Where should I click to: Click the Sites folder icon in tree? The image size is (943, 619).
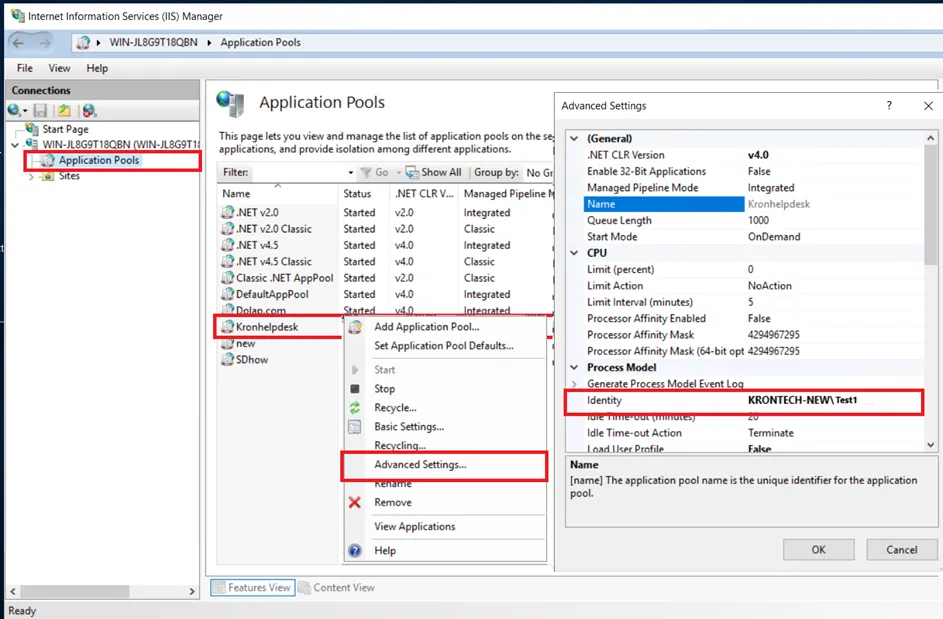(x=48, y=176)
